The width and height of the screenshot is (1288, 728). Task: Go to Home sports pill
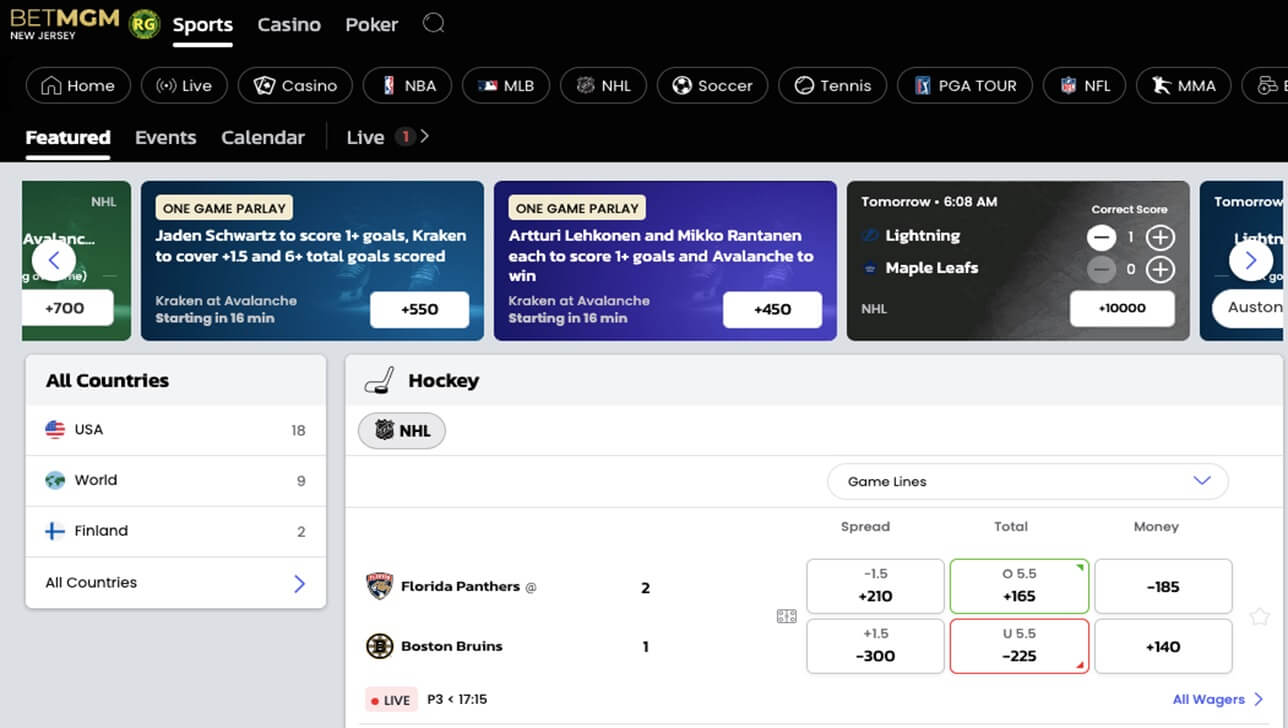click(x=78, y=86)
